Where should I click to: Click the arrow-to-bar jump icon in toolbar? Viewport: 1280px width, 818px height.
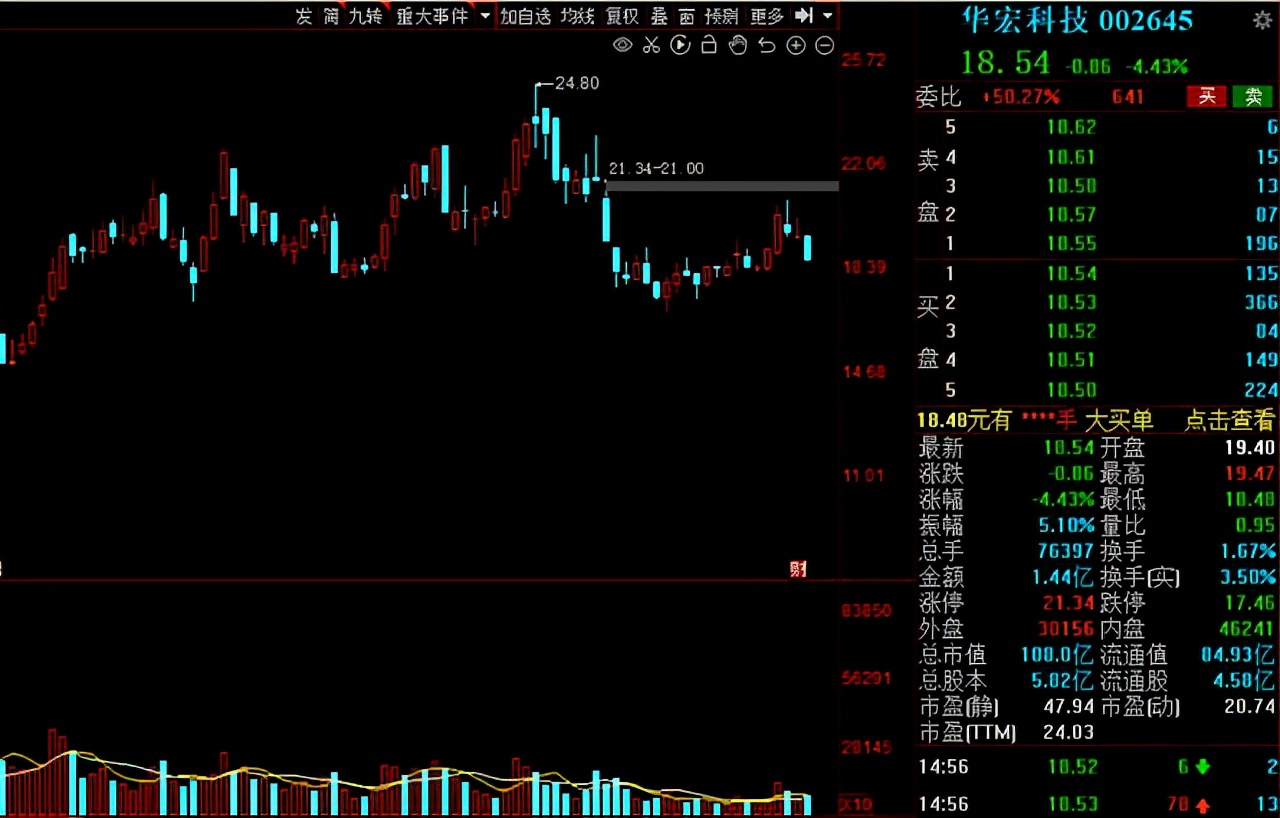point(803,16)
